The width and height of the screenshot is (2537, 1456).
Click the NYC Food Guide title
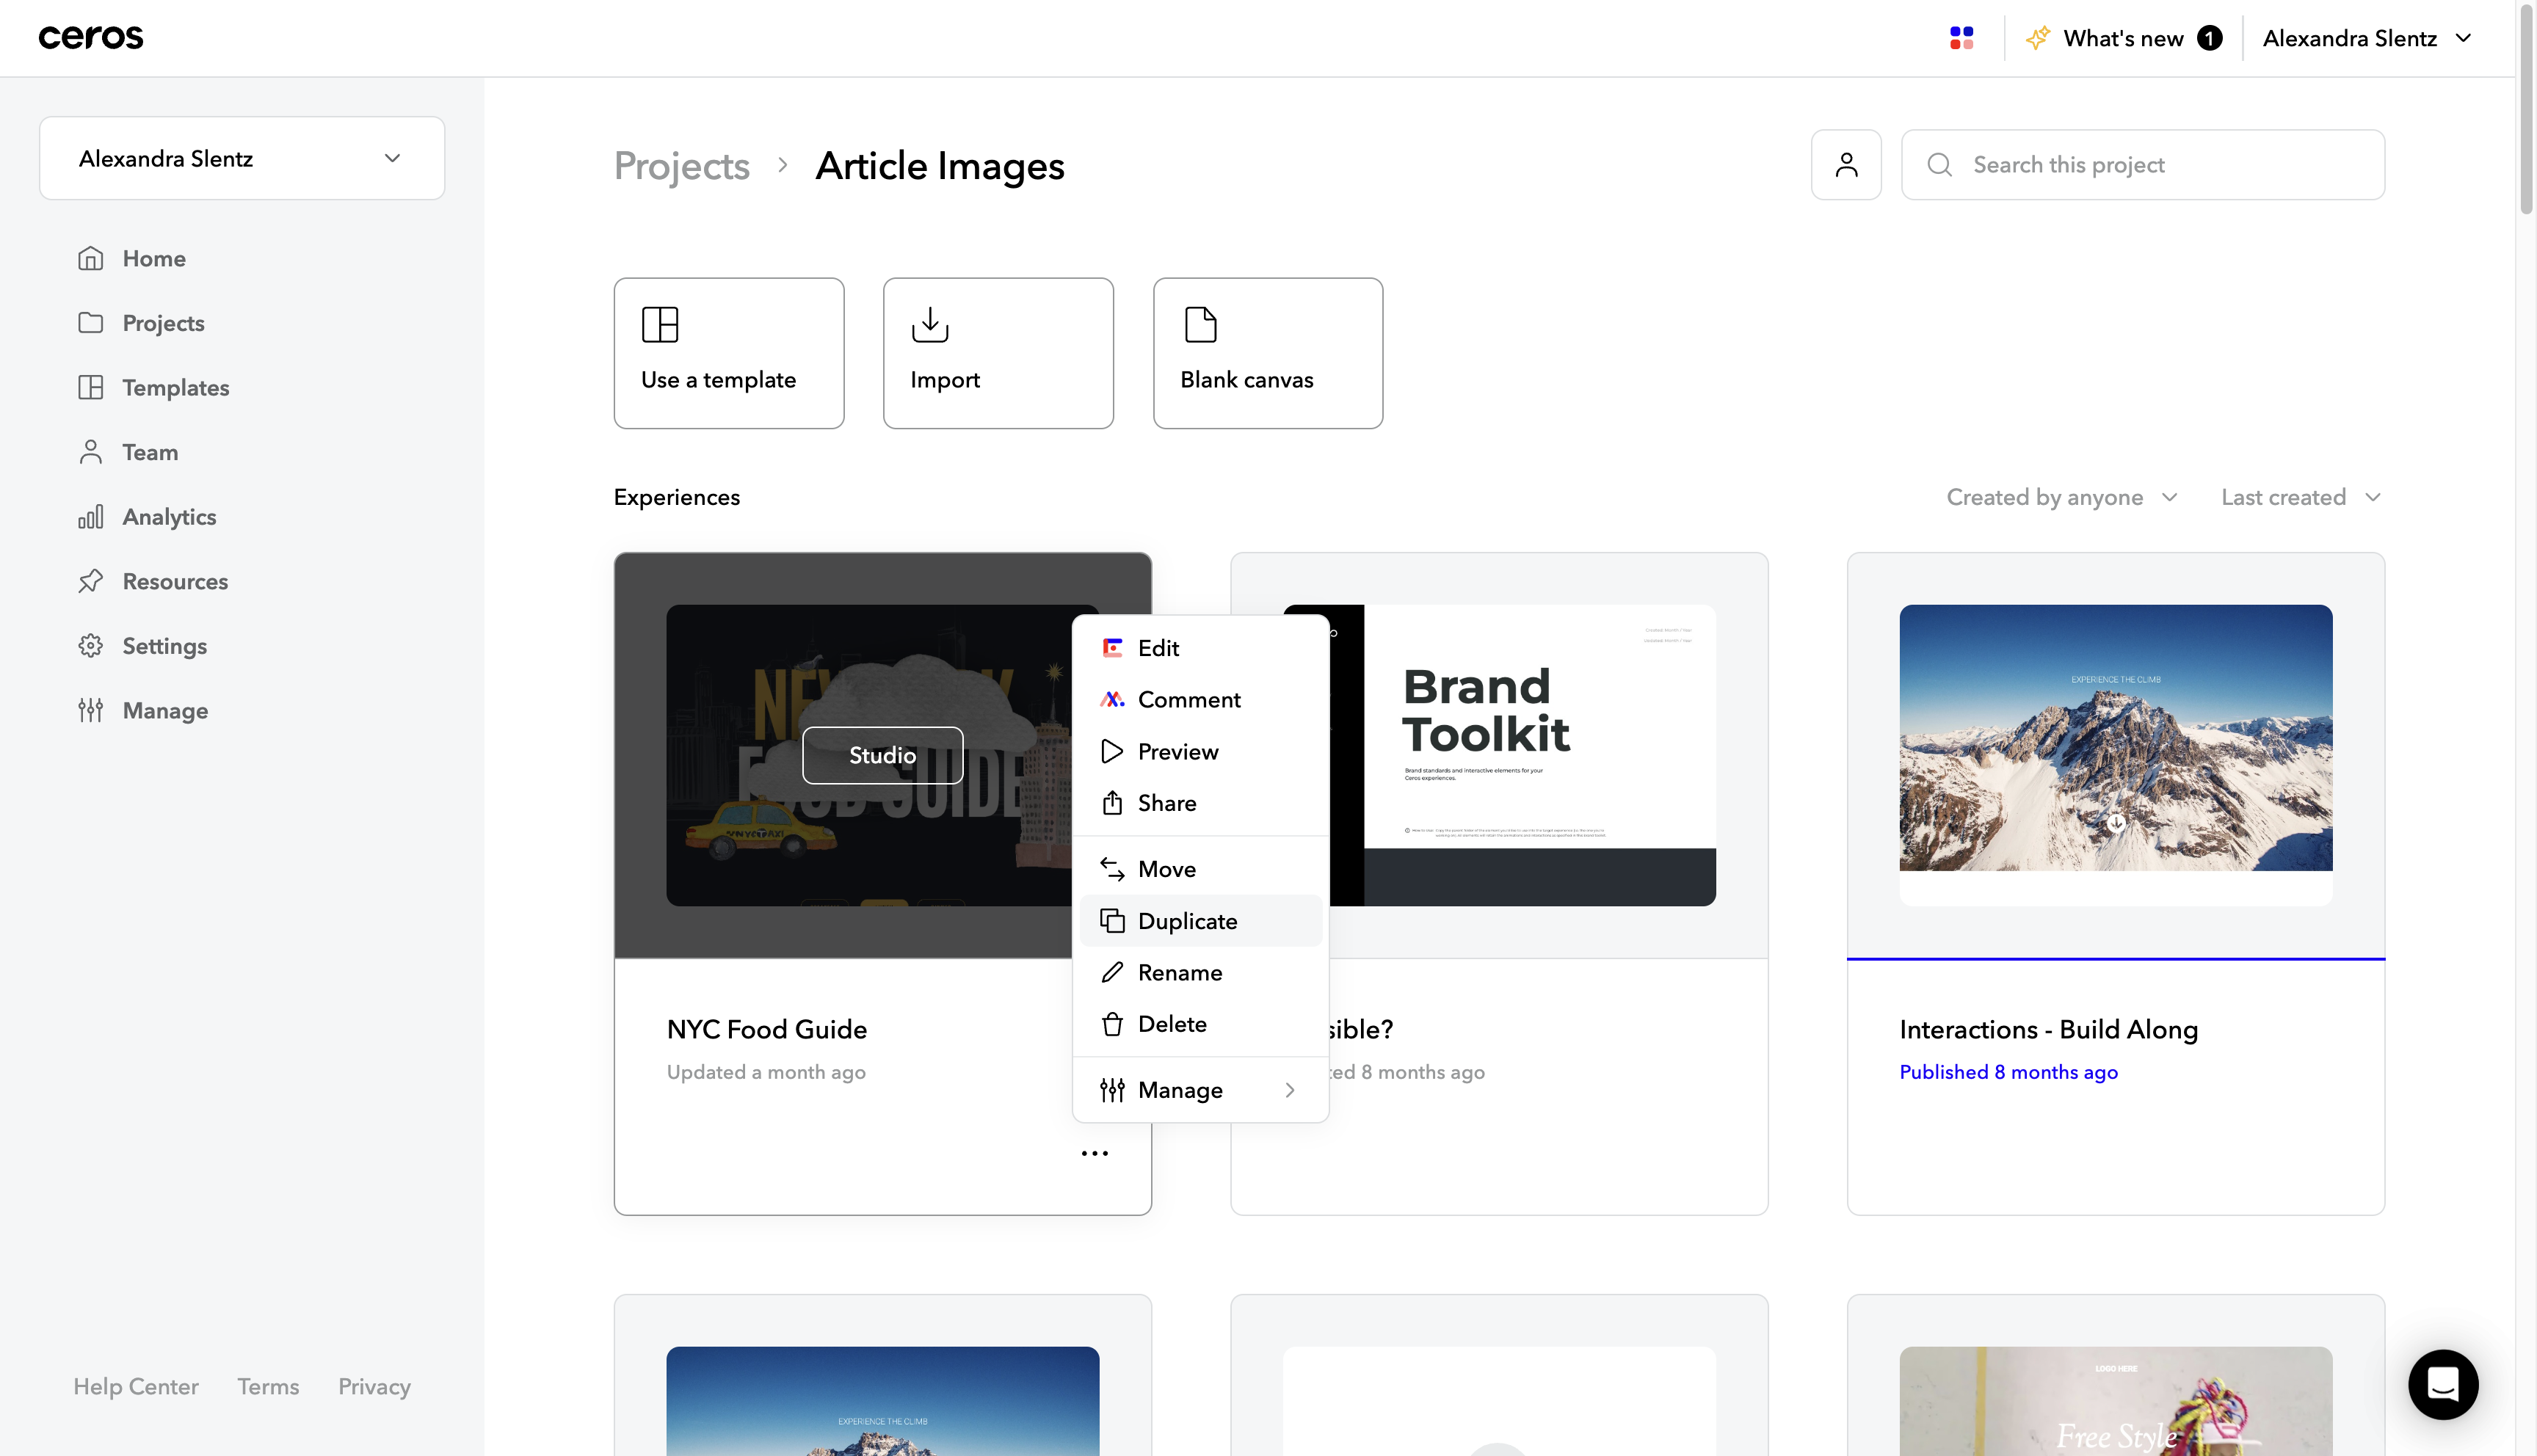(767, 1029)
